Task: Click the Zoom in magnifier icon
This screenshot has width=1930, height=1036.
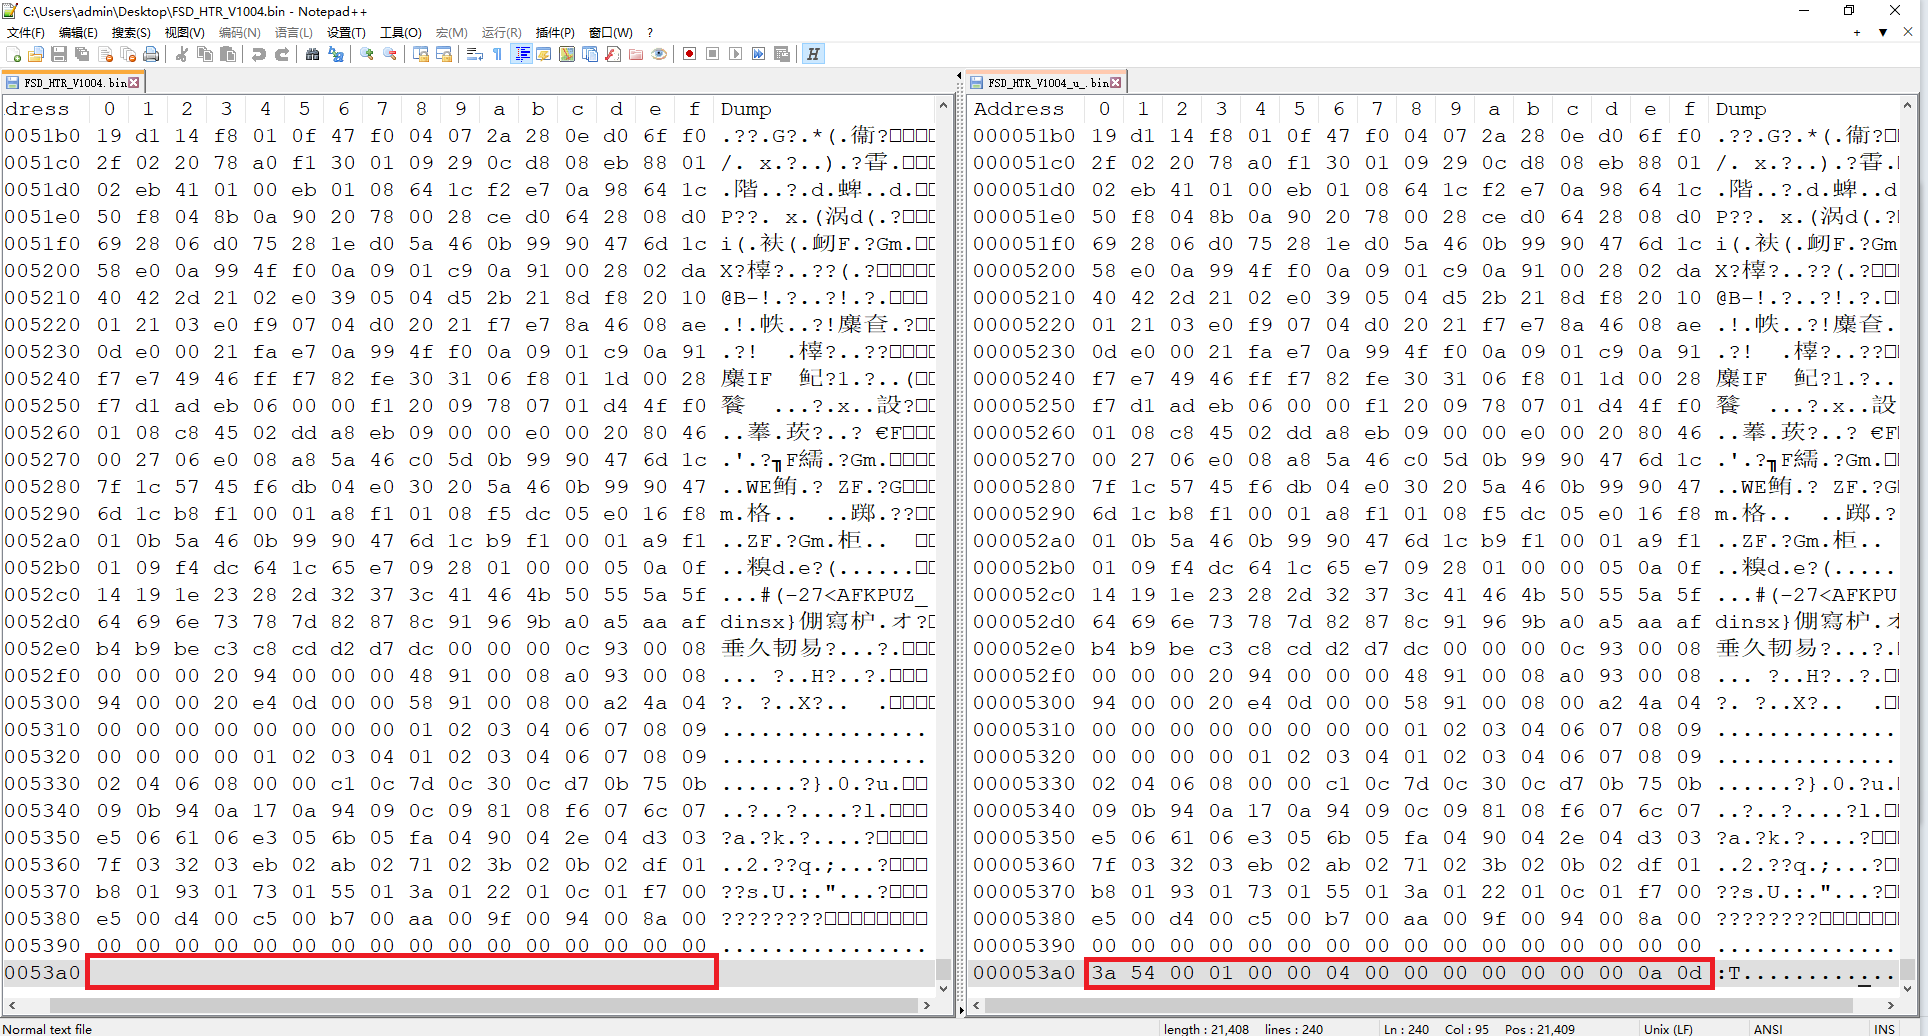Action: (367, 54)
